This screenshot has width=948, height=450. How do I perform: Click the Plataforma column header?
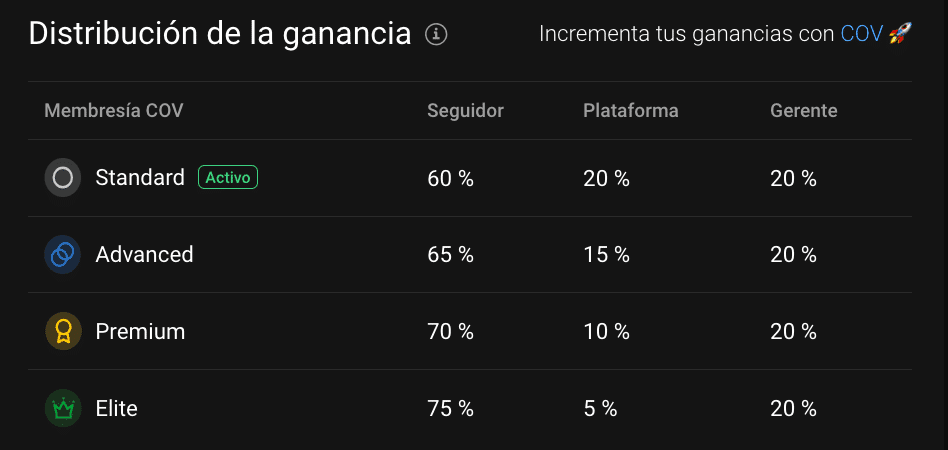[x=630, y=110]
